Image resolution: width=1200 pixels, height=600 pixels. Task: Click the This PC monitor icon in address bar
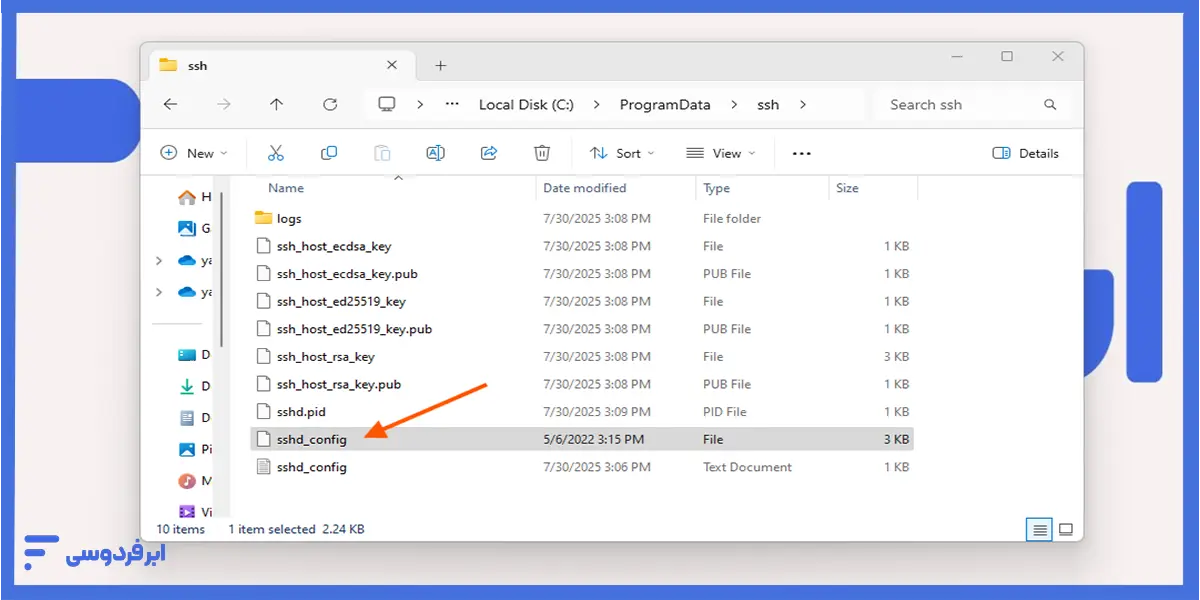click(x=387, y=104)
